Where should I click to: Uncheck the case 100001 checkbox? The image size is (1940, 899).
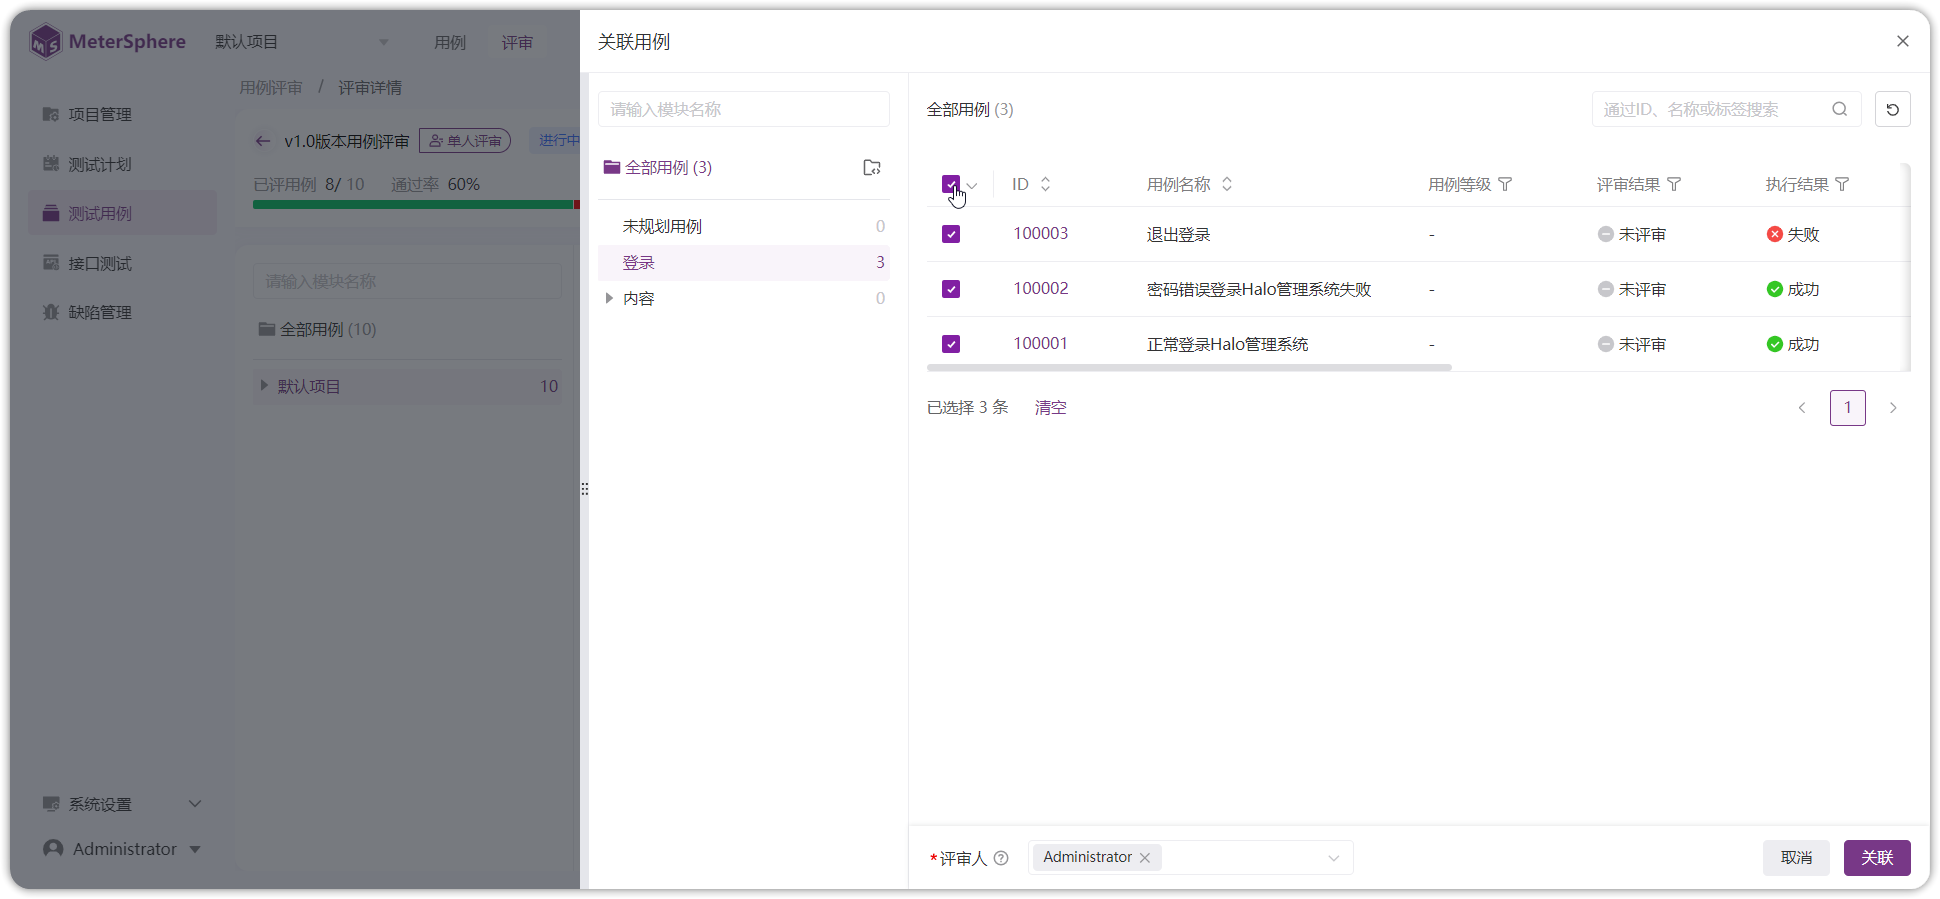click(x=951, y=344)
